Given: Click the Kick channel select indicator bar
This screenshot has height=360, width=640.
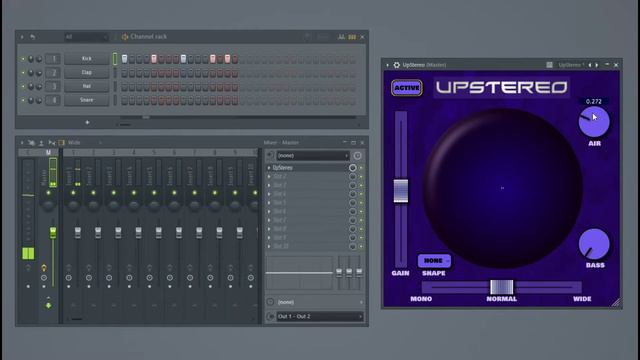Looking at the screenshot, I should pyautogui.click(x=115, y=59).
